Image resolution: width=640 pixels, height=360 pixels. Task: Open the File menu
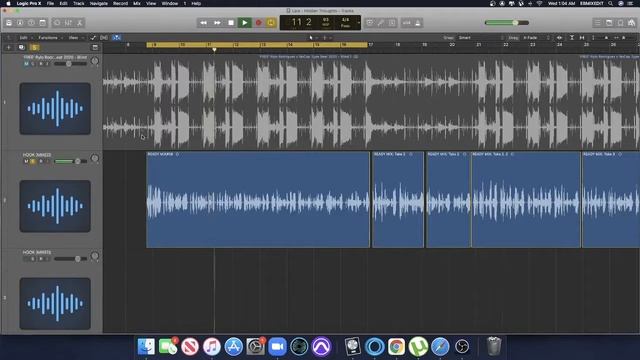pyautogui.click(x=50, y=3)
